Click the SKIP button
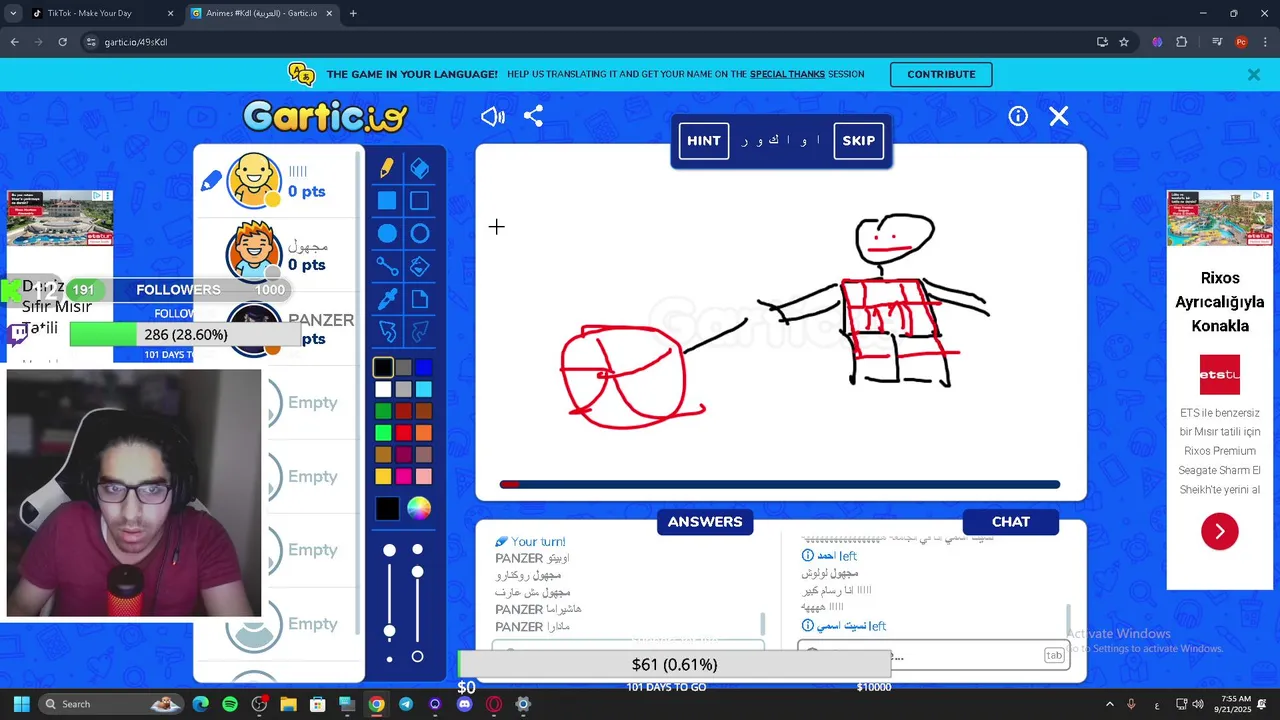1280x720 pixels. point(858,141)
